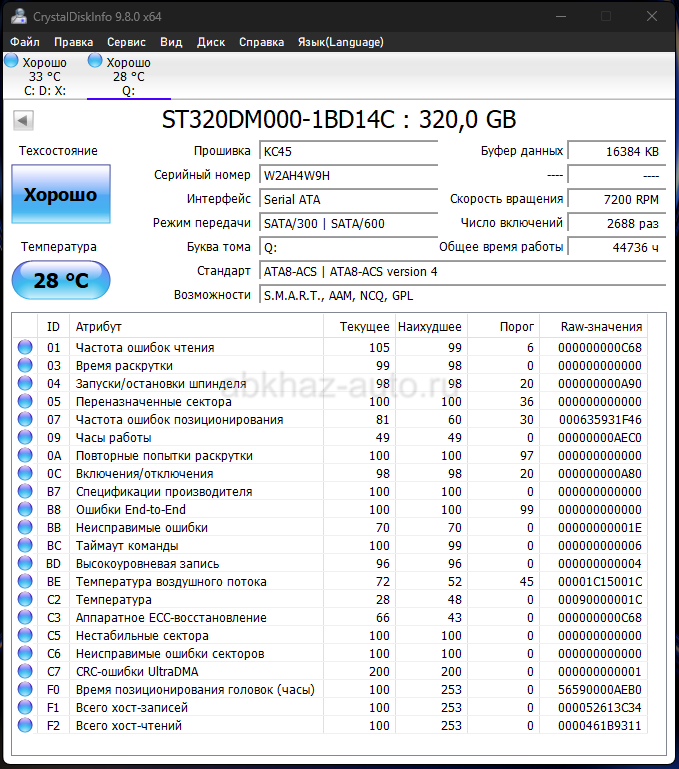Click the CrystalDiskInfo app icon in title bar
This screenshot has width=679, height=769.
pos(17,16)
